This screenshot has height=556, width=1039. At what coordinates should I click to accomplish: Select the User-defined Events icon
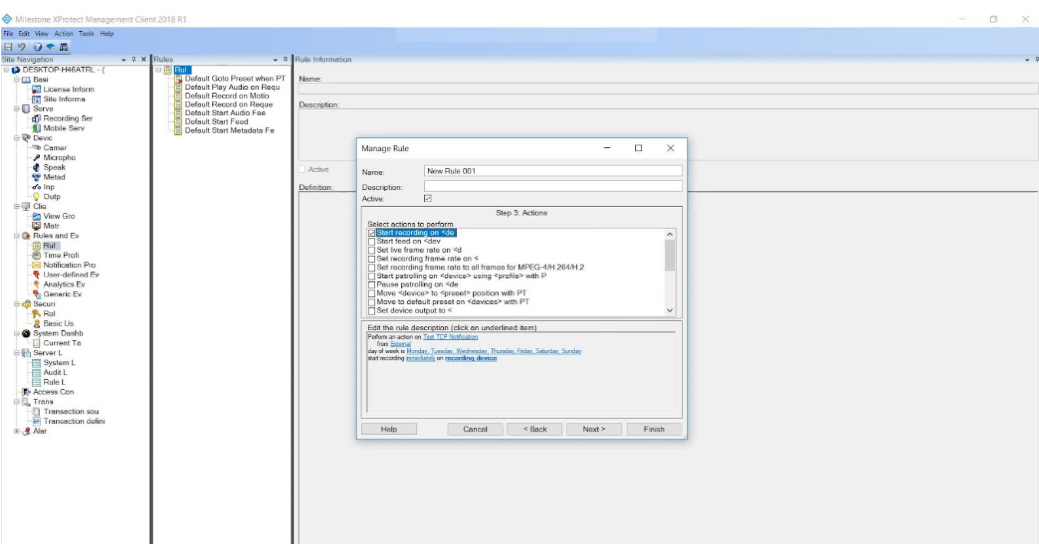click(x=36, y=274)
